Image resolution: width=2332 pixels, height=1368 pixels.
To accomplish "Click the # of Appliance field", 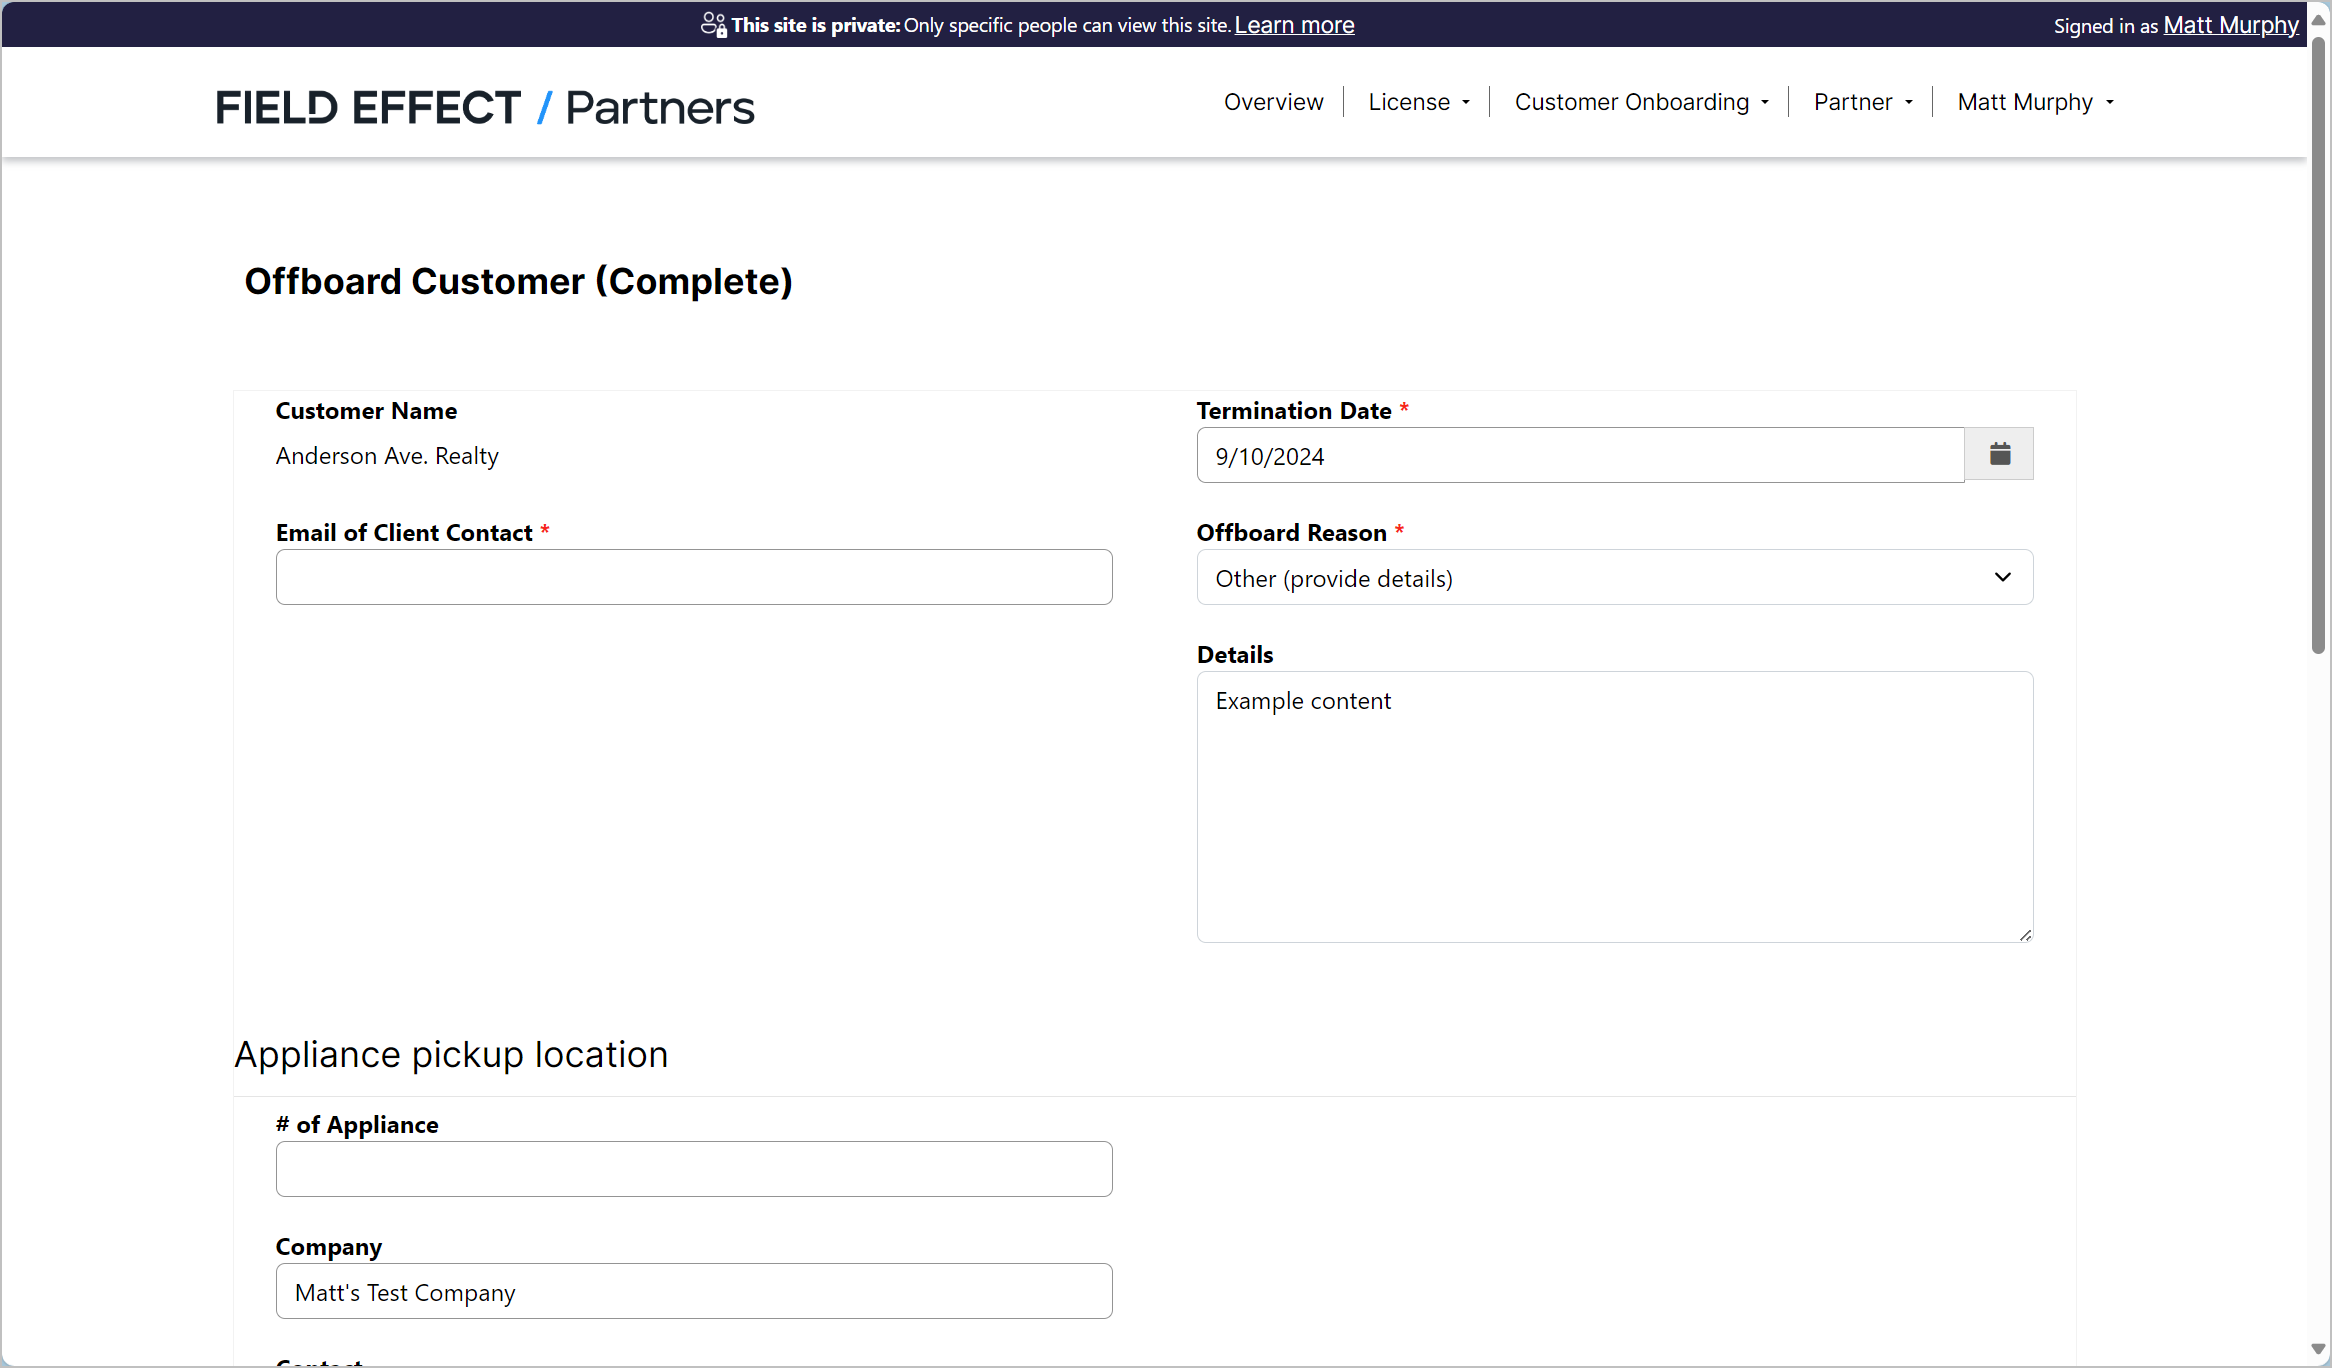I will pos(694,1169).
